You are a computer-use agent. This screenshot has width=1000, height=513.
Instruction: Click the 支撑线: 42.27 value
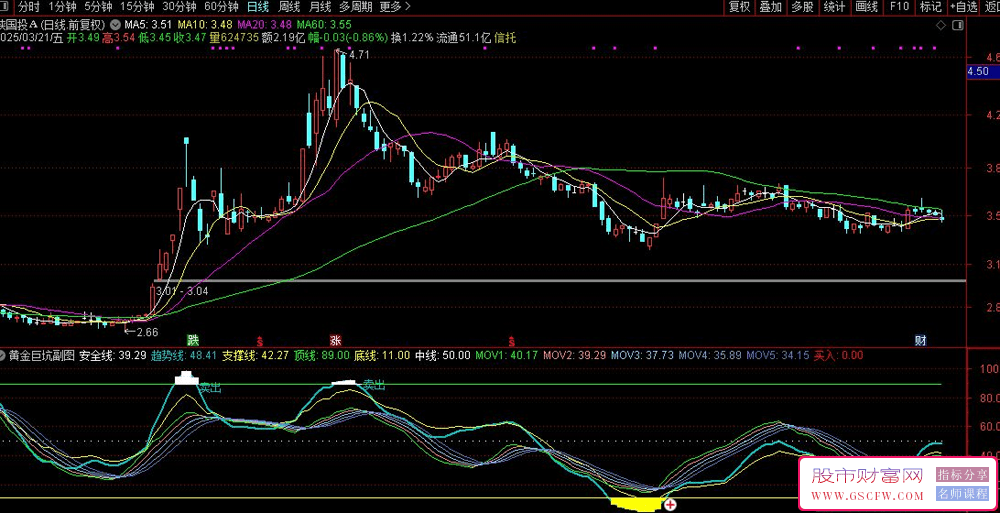pyautogui.click(x=255, y=355)
